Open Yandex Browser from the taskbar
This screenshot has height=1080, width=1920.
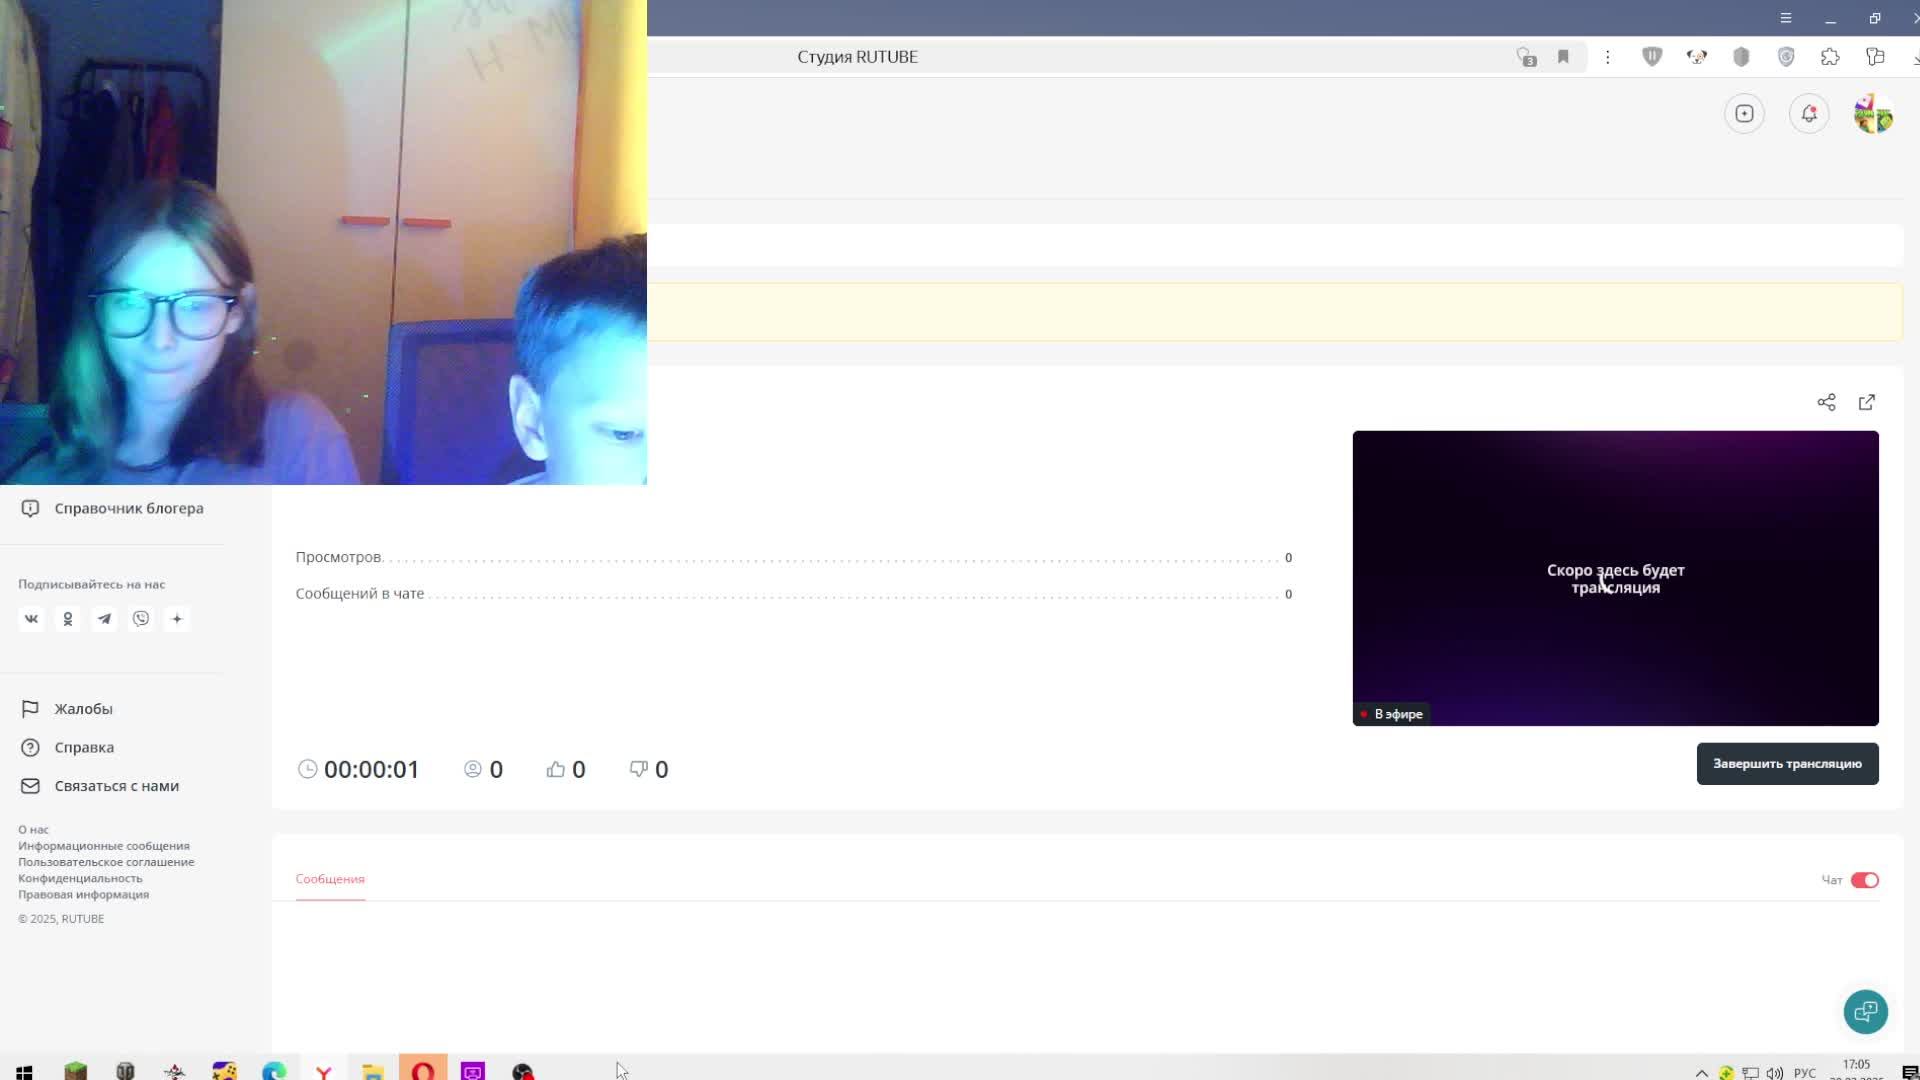point(324,1071)
